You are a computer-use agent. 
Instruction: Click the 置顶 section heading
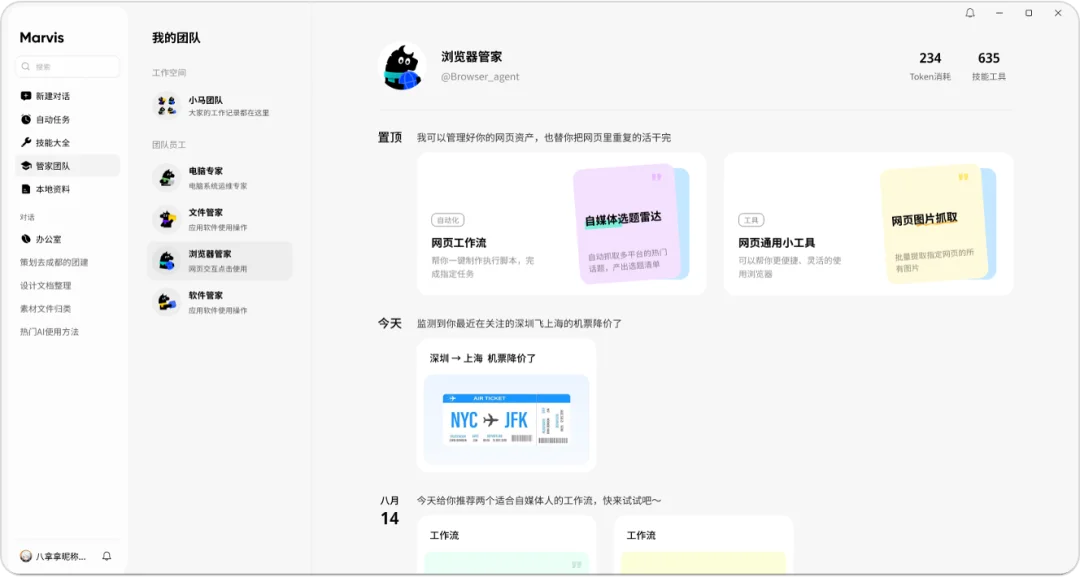click(390, 137)
